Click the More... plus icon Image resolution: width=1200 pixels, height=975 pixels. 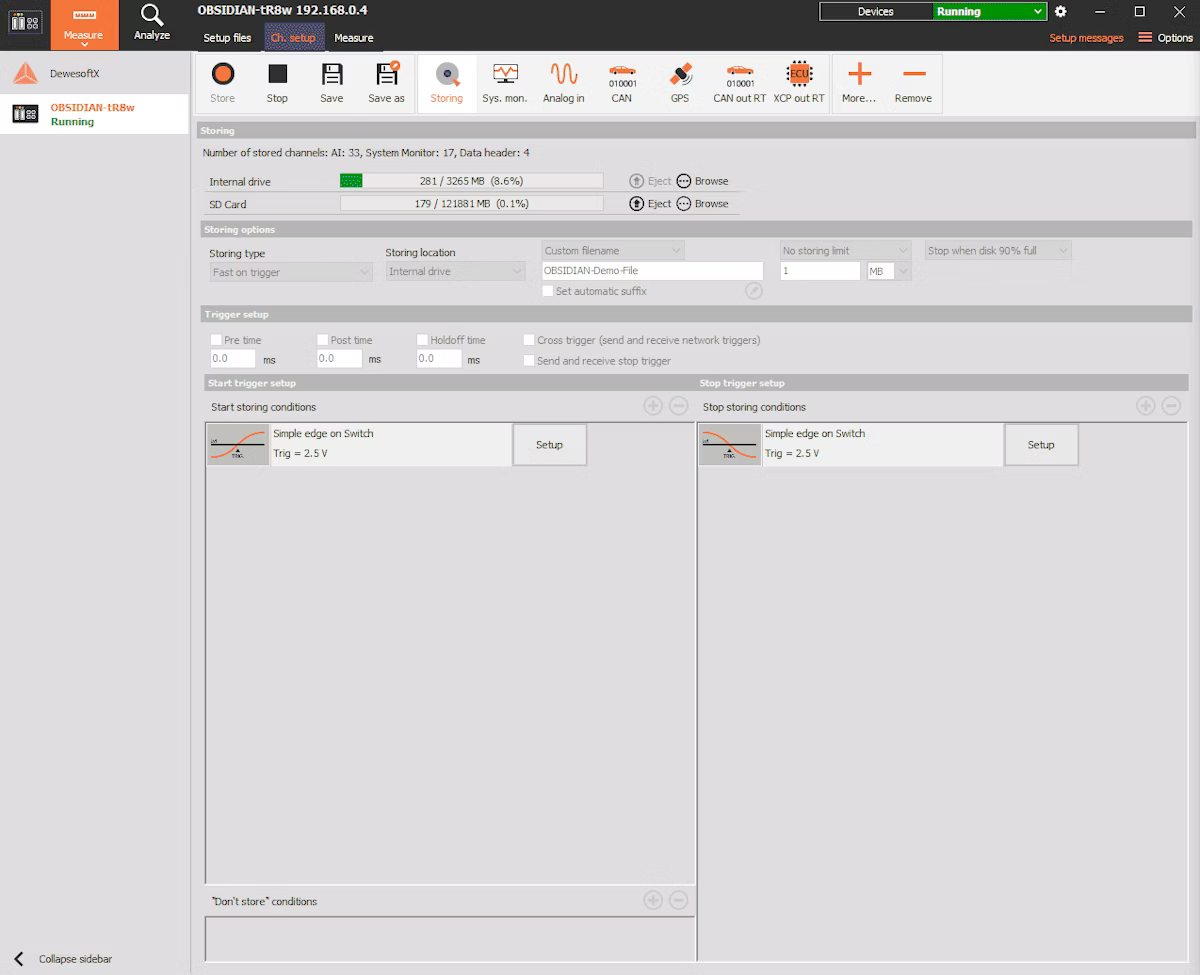859,74
